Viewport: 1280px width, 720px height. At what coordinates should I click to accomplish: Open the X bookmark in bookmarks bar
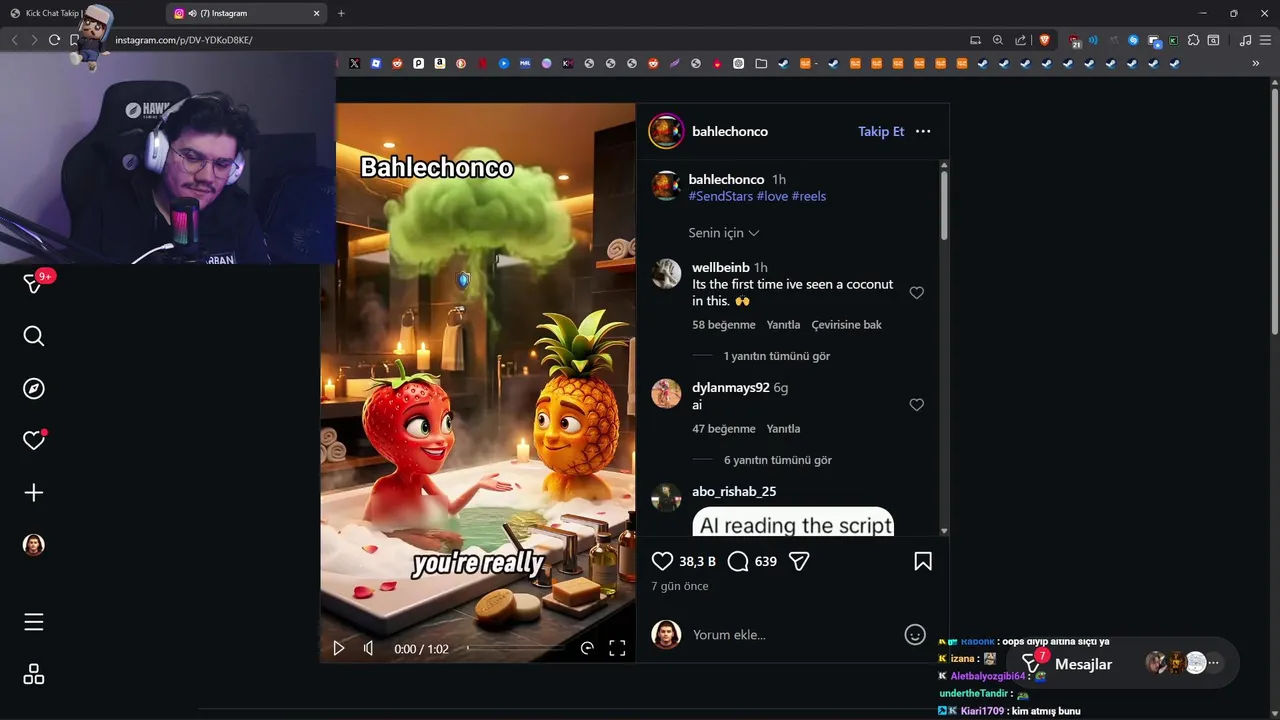pos(354,63)
